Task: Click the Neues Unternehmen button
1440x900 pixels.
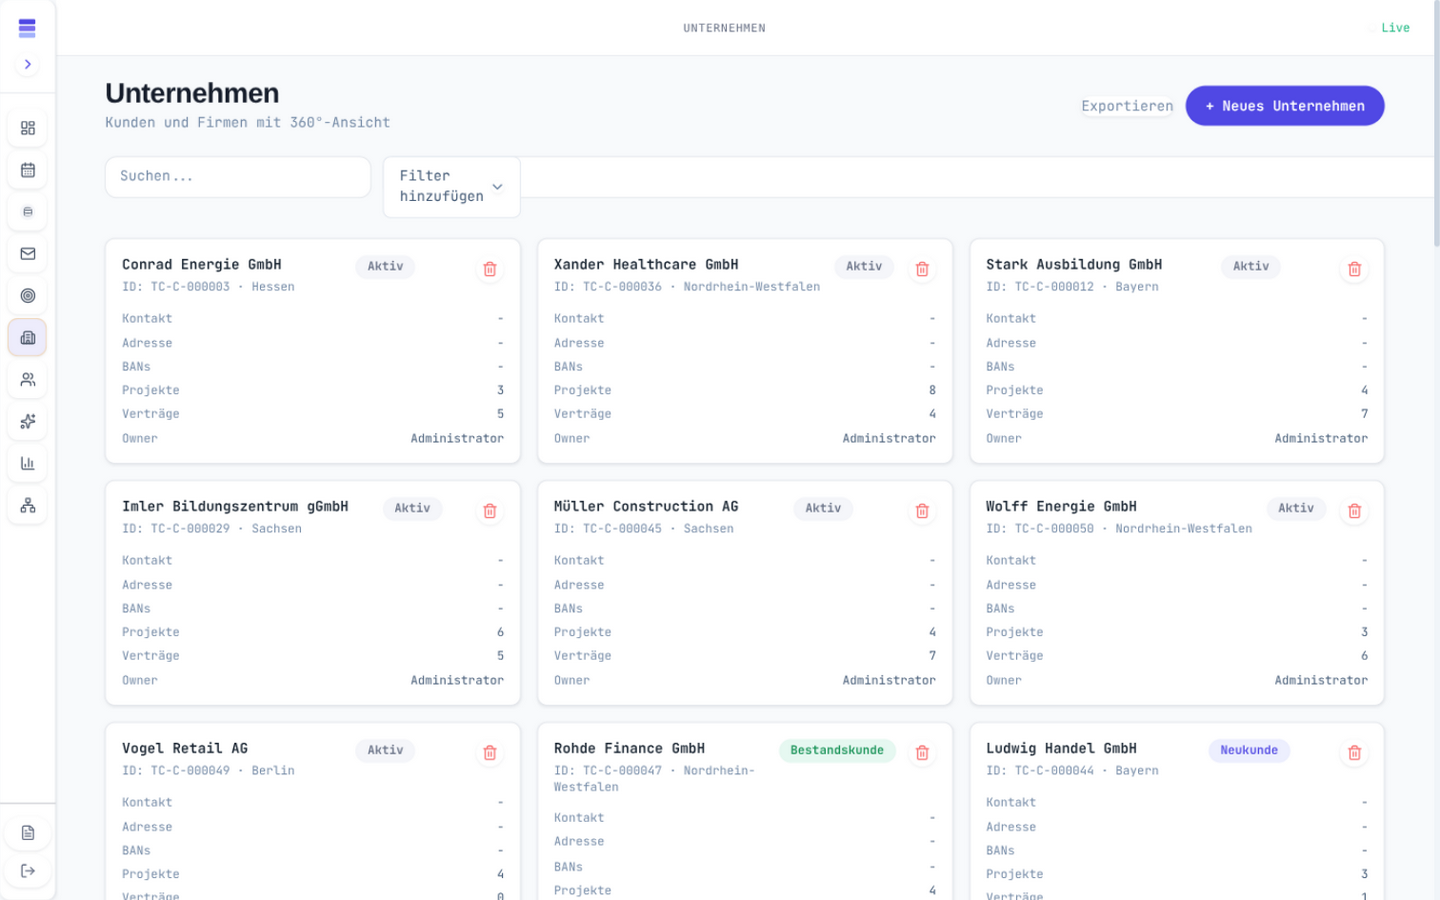Action: coord(1284,106)
